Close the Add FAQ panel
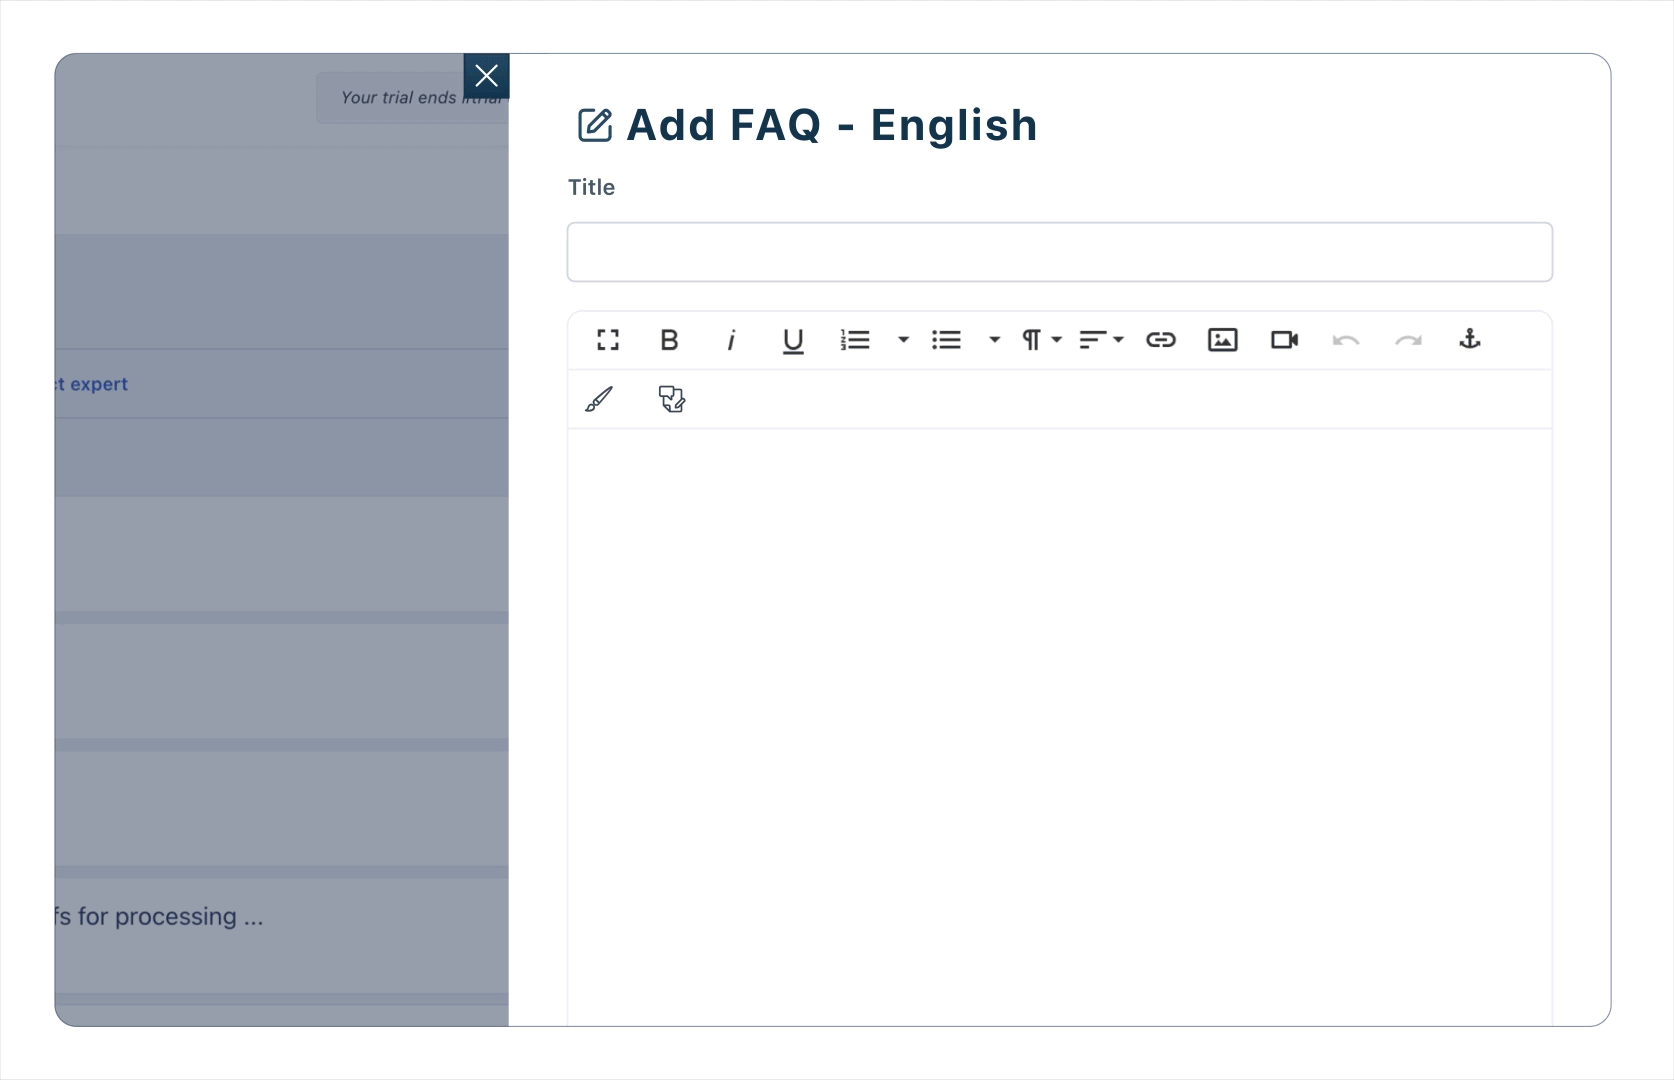Screen dimensions: 1674x1080 point(487,76)
